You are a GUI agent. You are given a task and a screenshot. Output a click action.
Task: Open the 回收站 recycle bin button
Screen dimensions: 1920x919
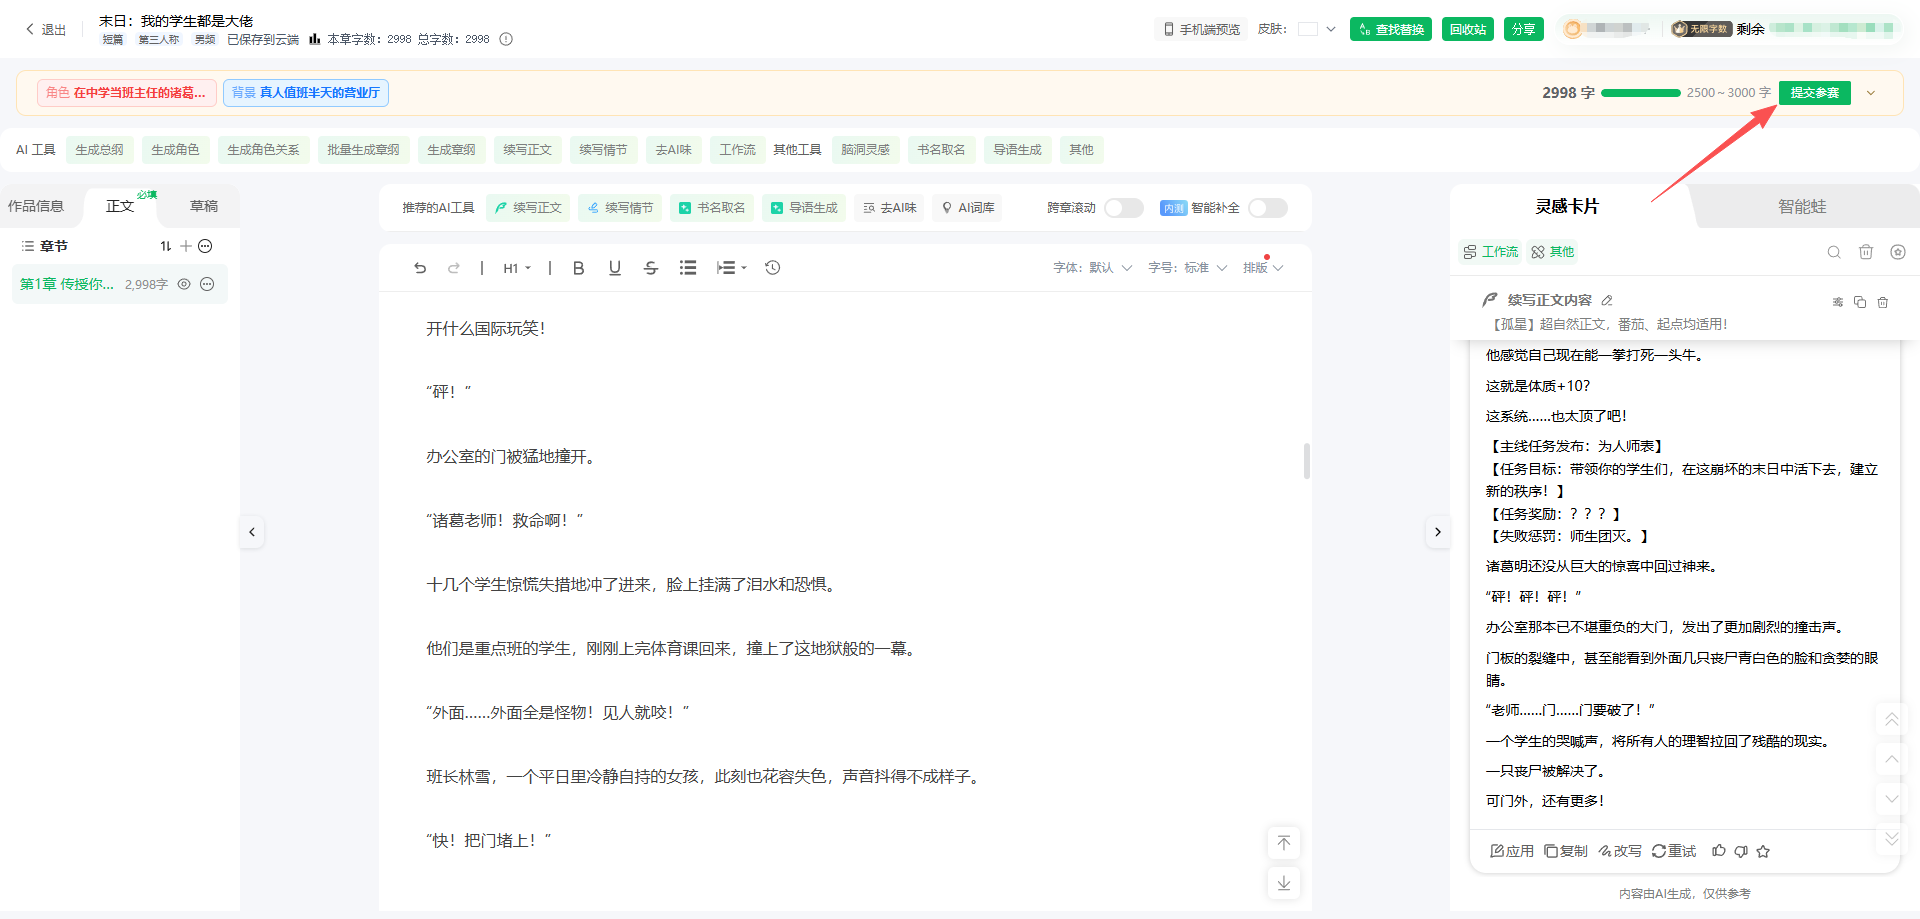1468,29
